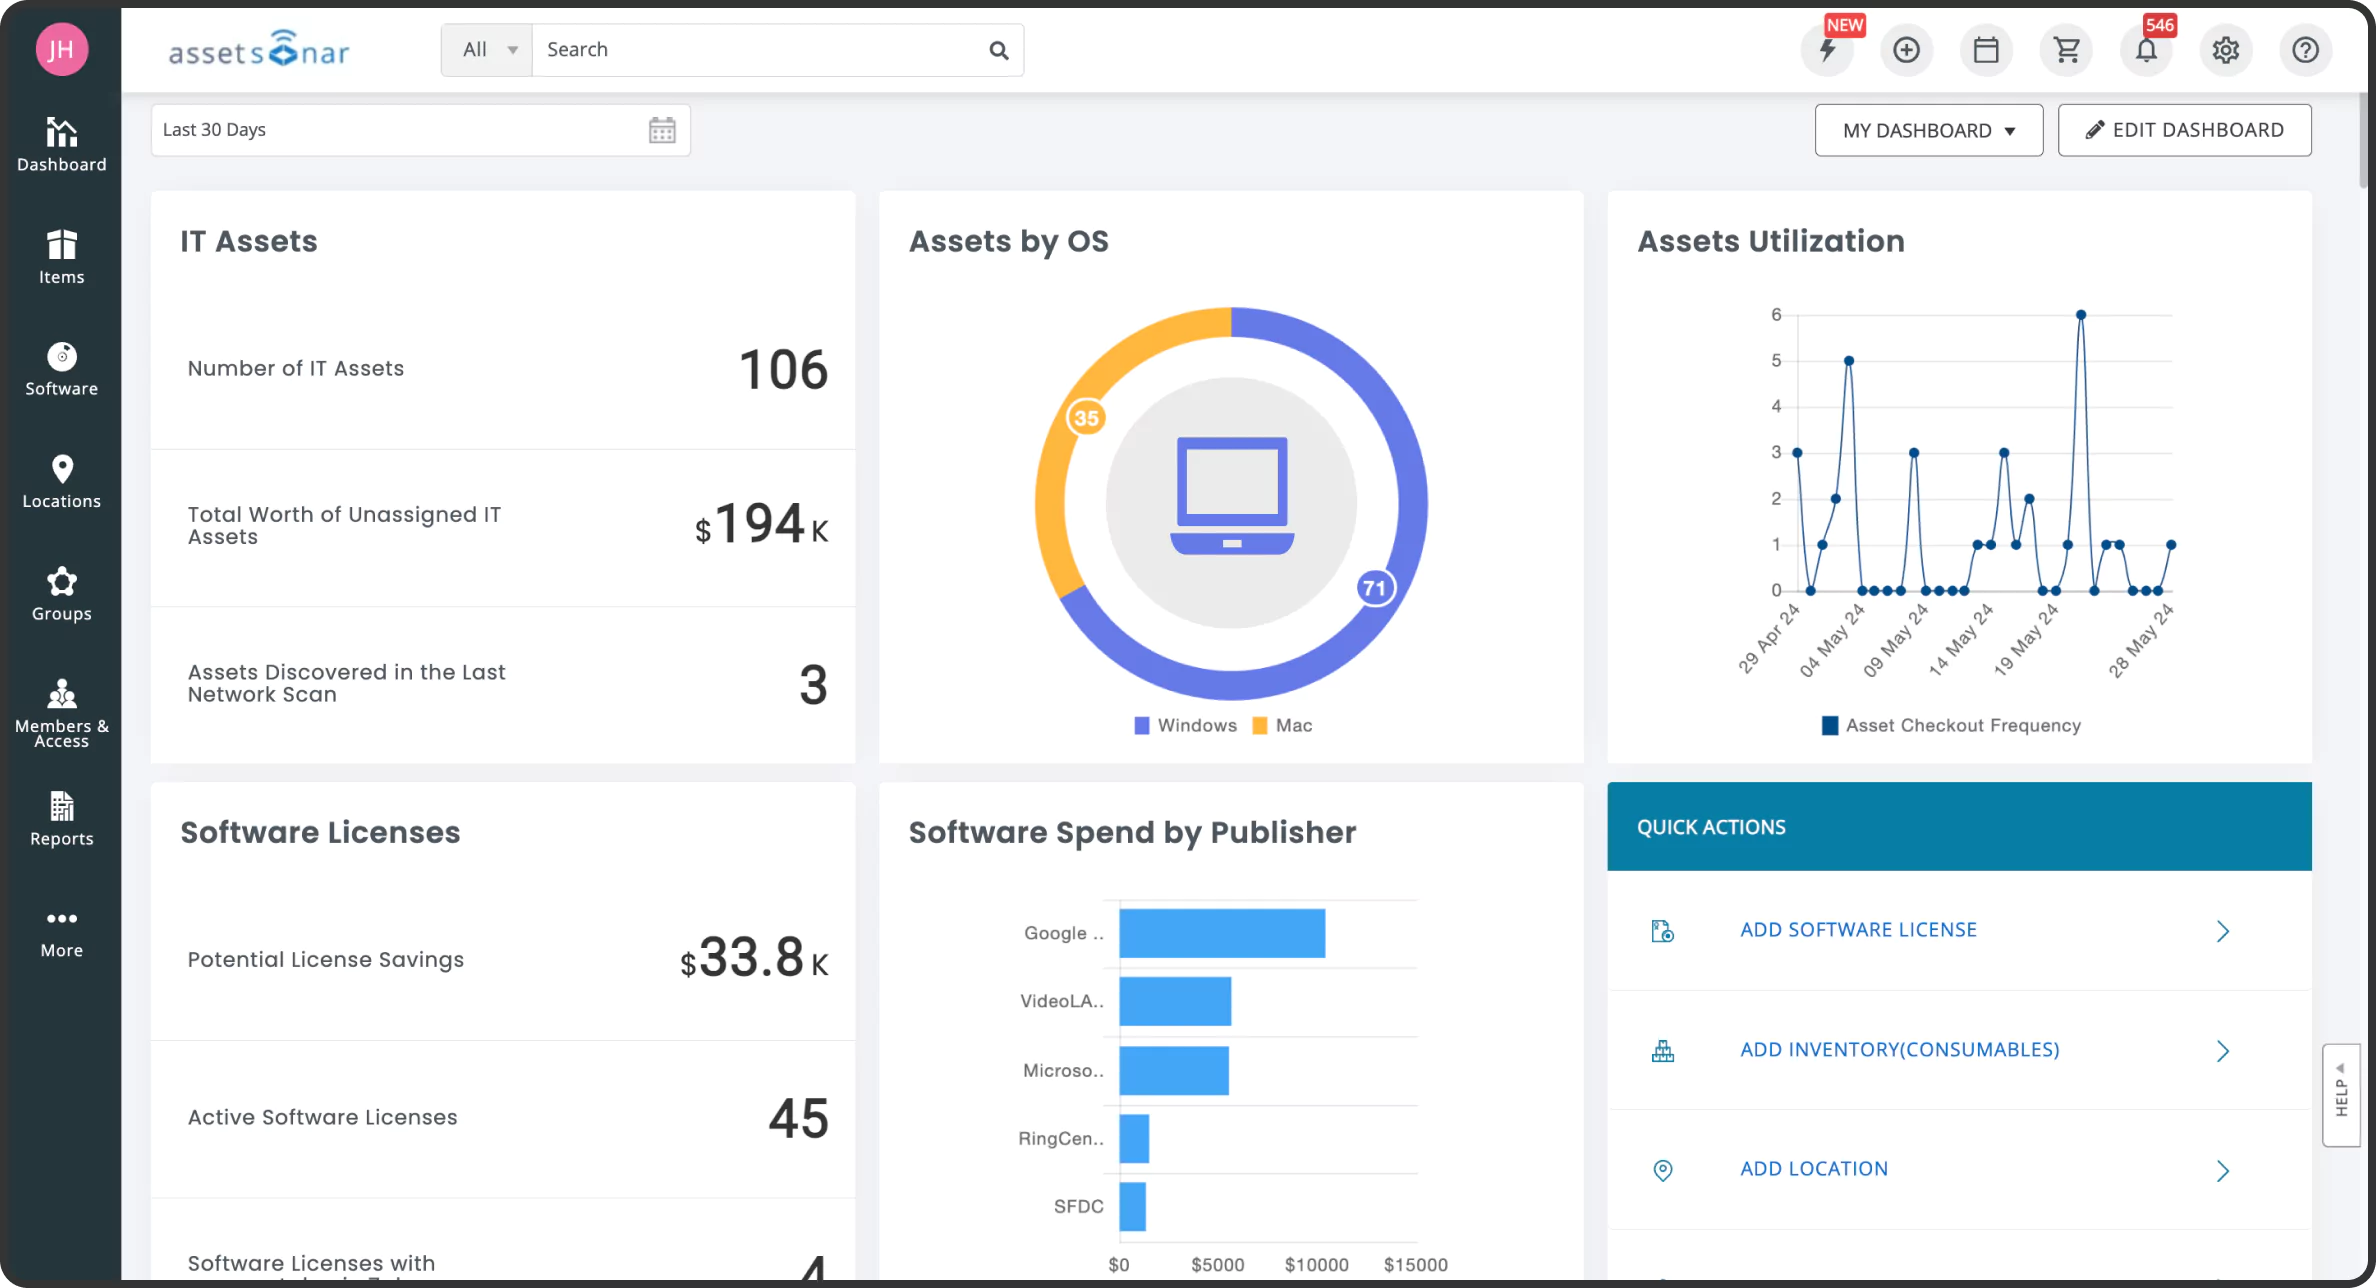Open the Last 30 Days date picker
Viewport: 2376px width, 1288px height.
click(420, 130)
